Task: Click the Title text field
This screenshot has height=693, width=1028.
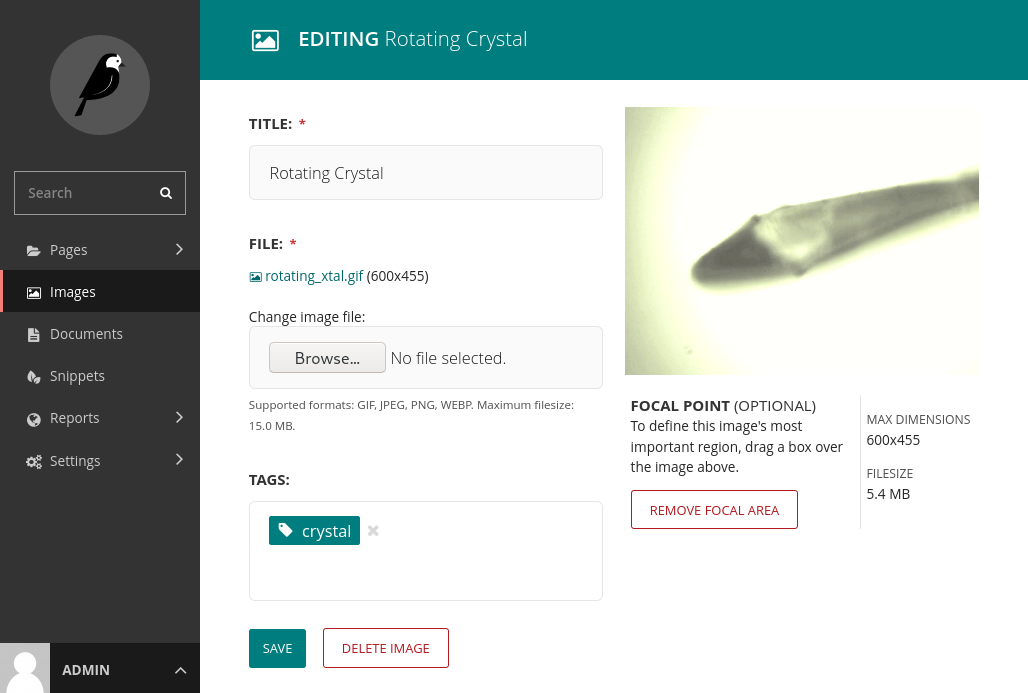Action: (x=425, y=173)
